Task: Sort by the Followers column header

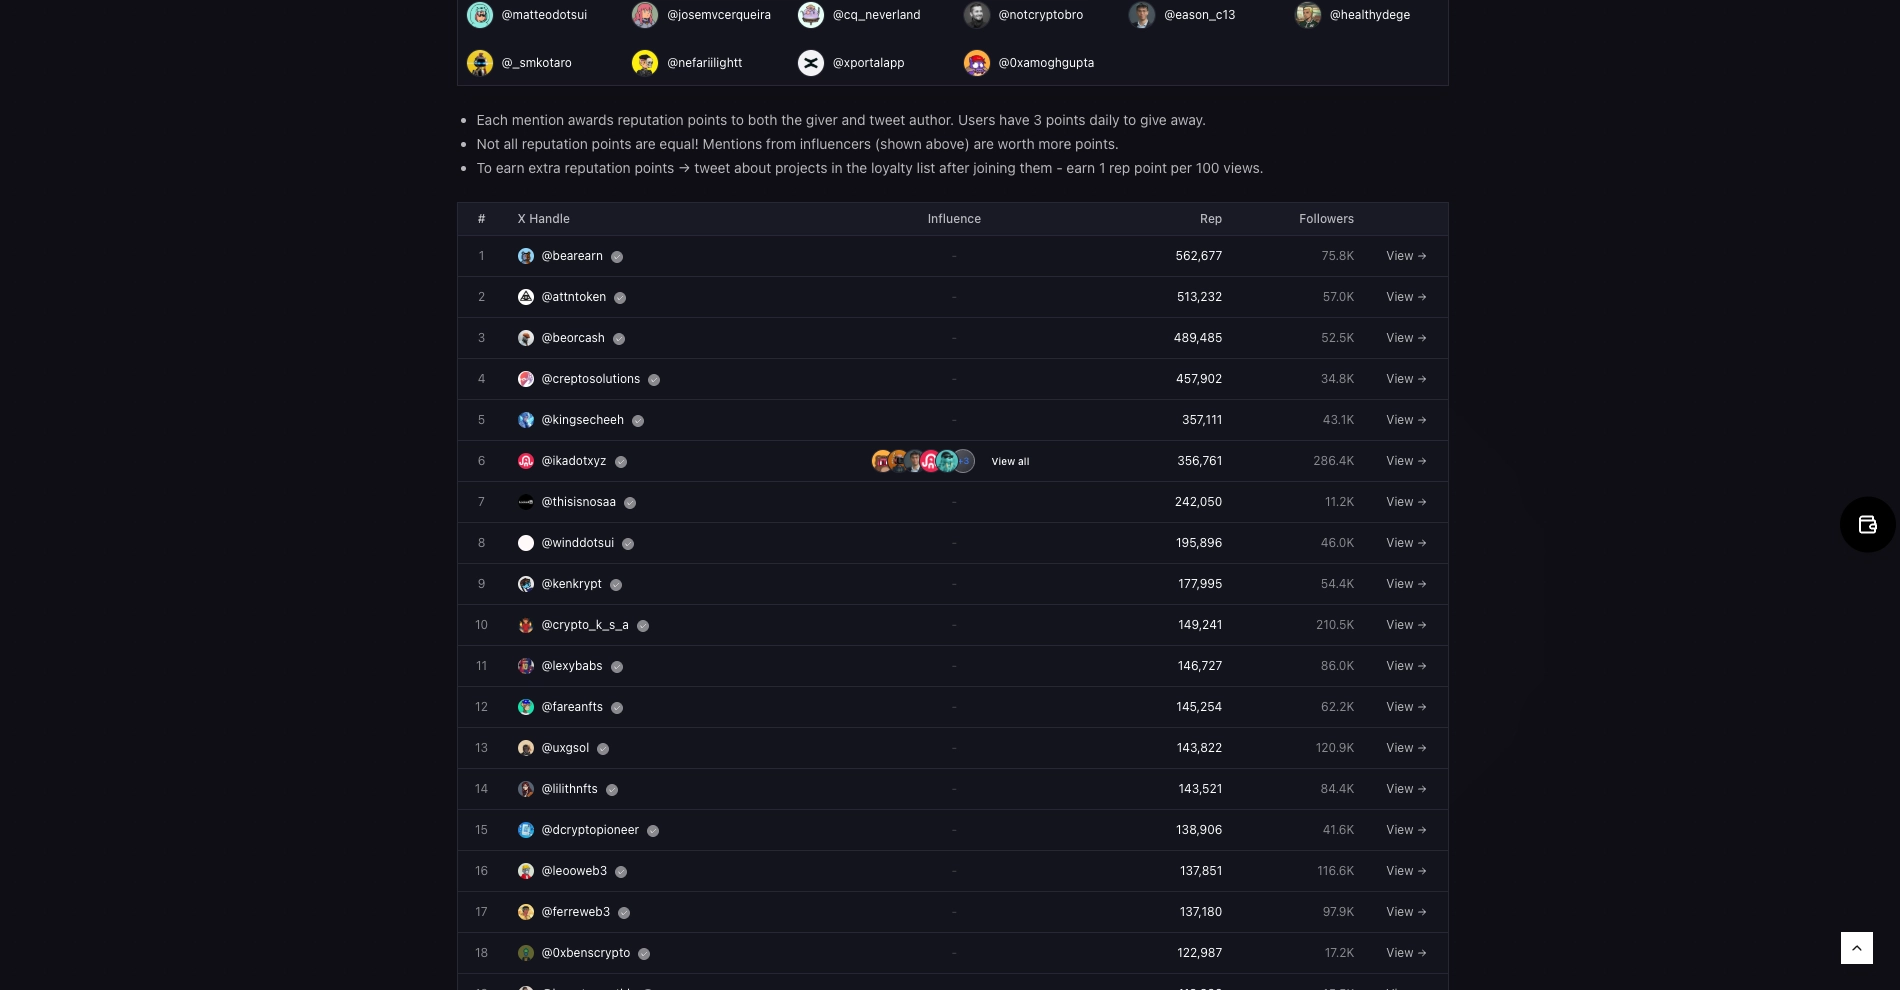Action: point(1326,219)
